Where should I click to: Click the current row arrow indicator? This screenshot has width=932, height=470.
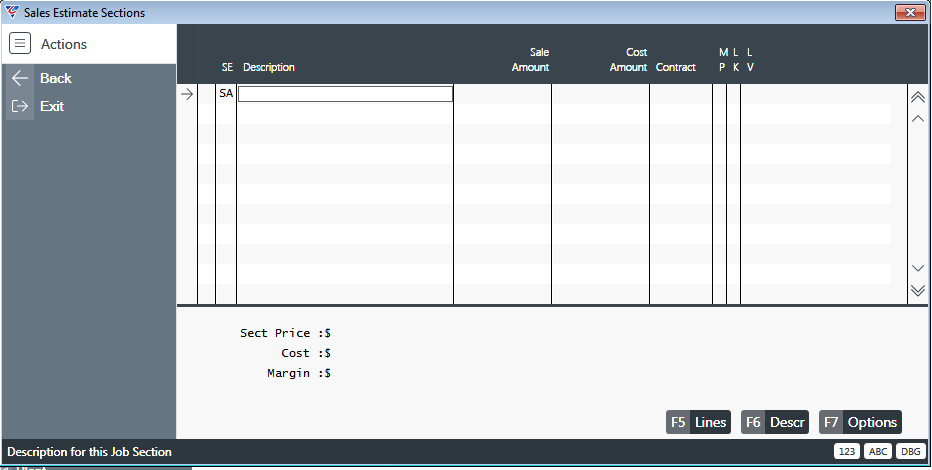tap(187, 94)
